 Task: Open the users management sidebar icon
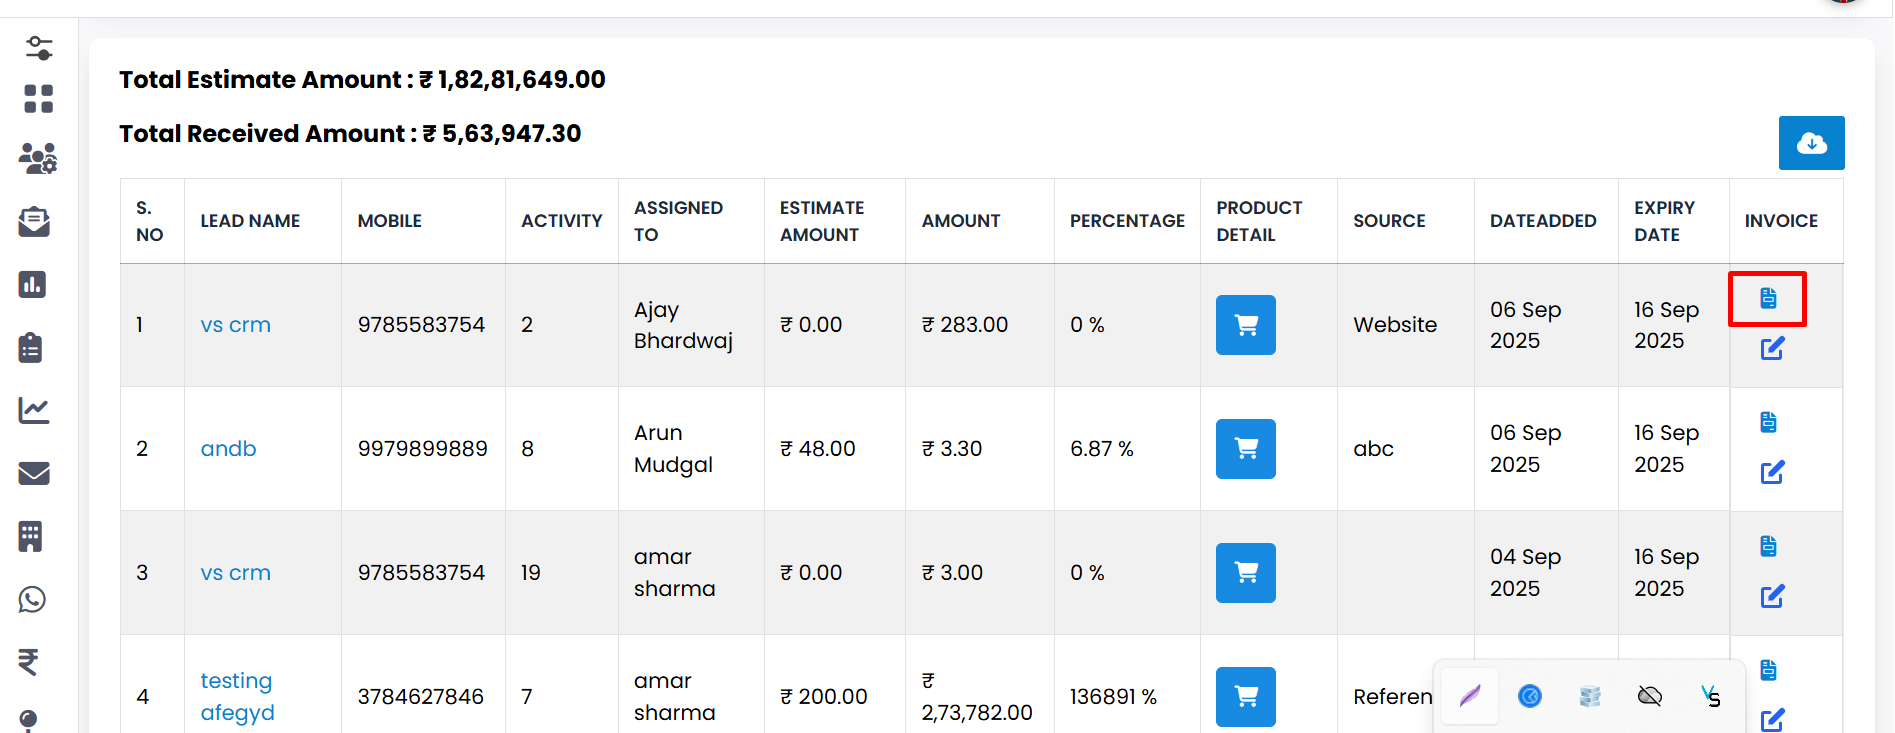click(x=38, y=158)
